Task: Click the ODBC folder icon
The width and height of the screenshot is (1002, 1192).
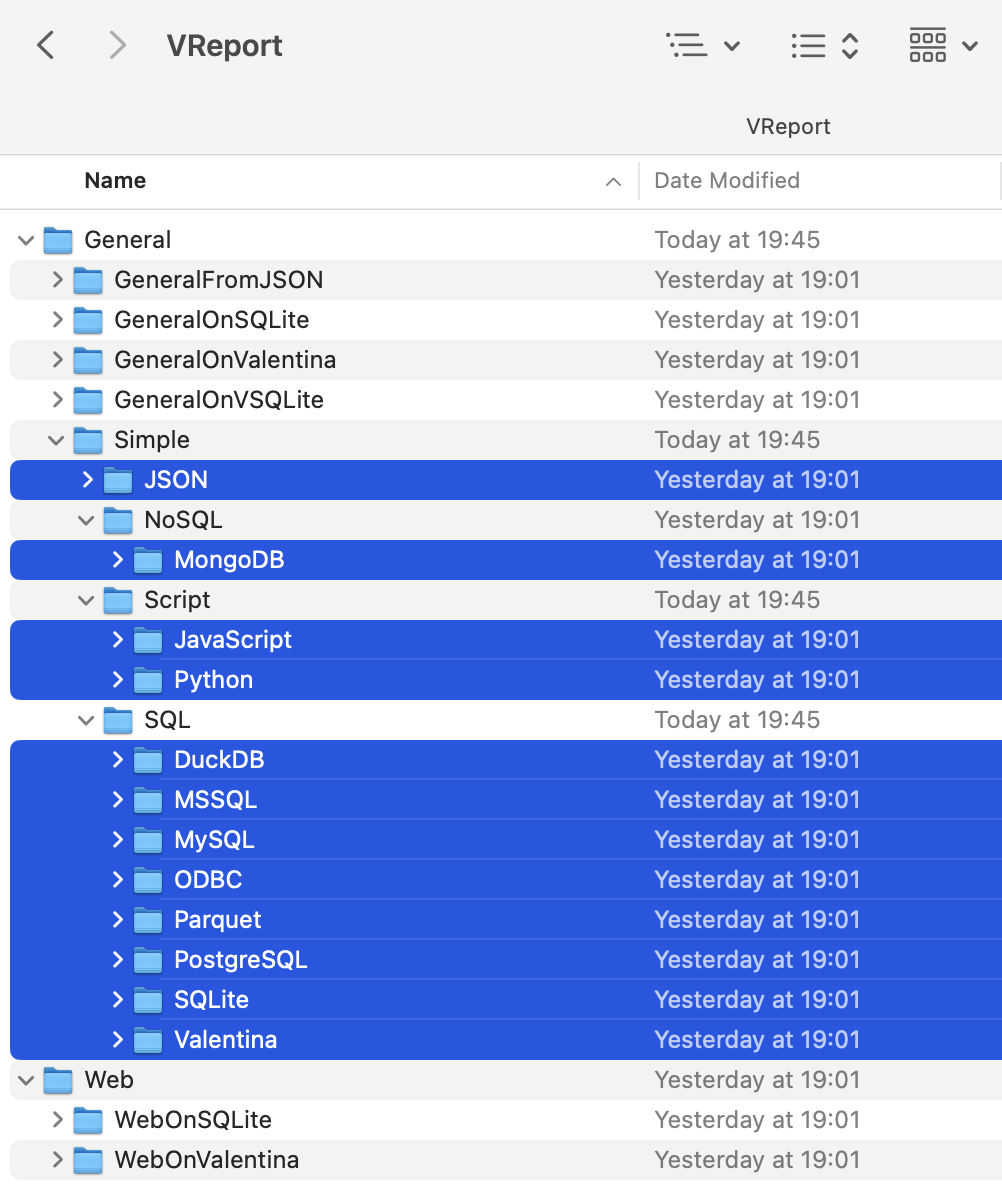Action: click(x=148, y=880)
